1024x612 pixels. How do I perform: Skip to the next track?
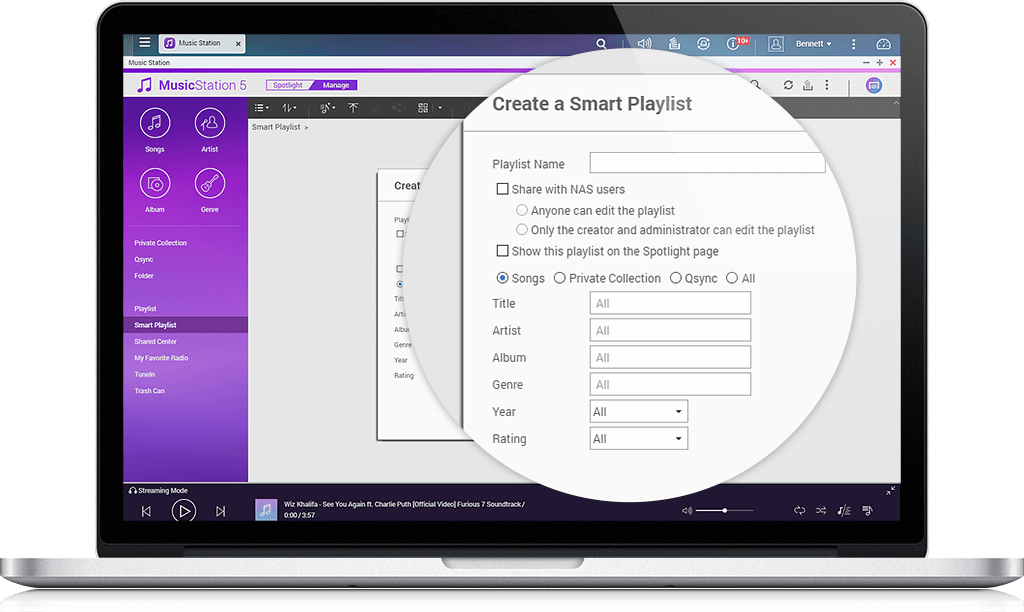click(221, 511)
